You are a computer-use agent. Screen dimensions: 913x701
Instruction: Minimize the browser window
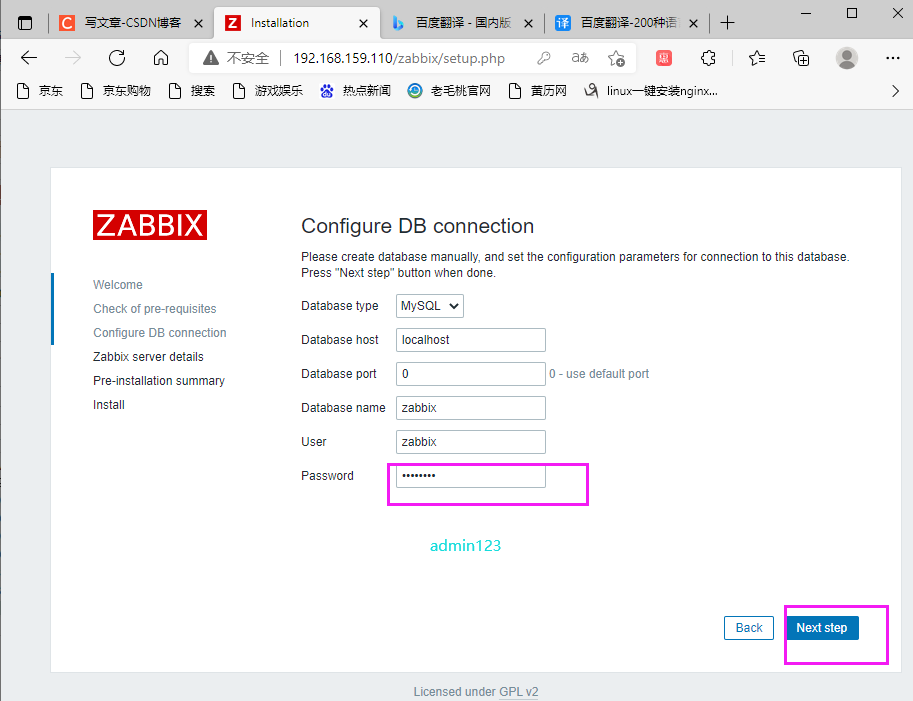coord(806,13)
